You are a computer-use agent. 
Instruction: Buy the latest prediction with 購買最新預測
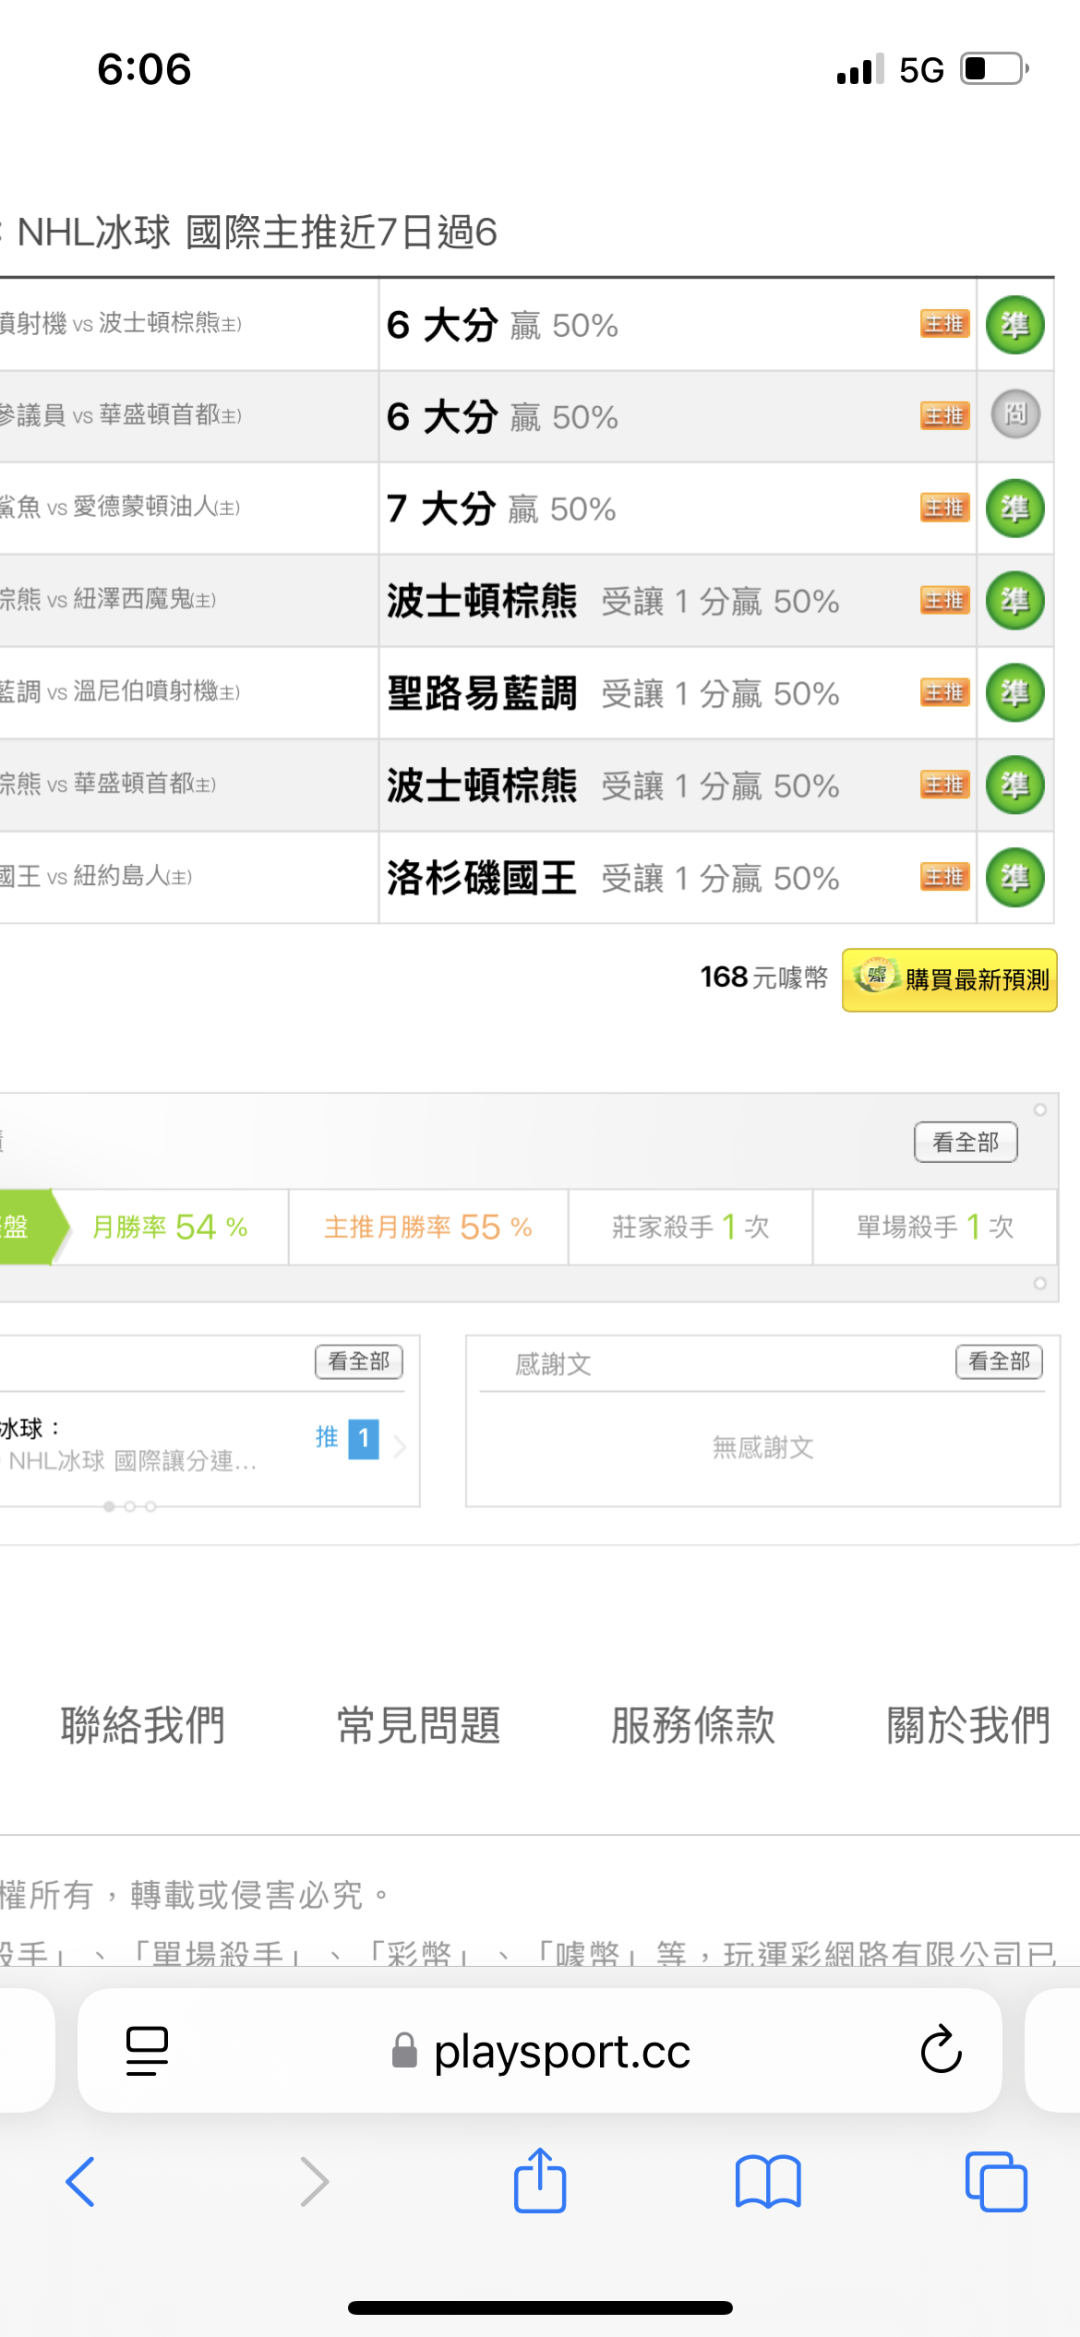click(x=949, y=980)
